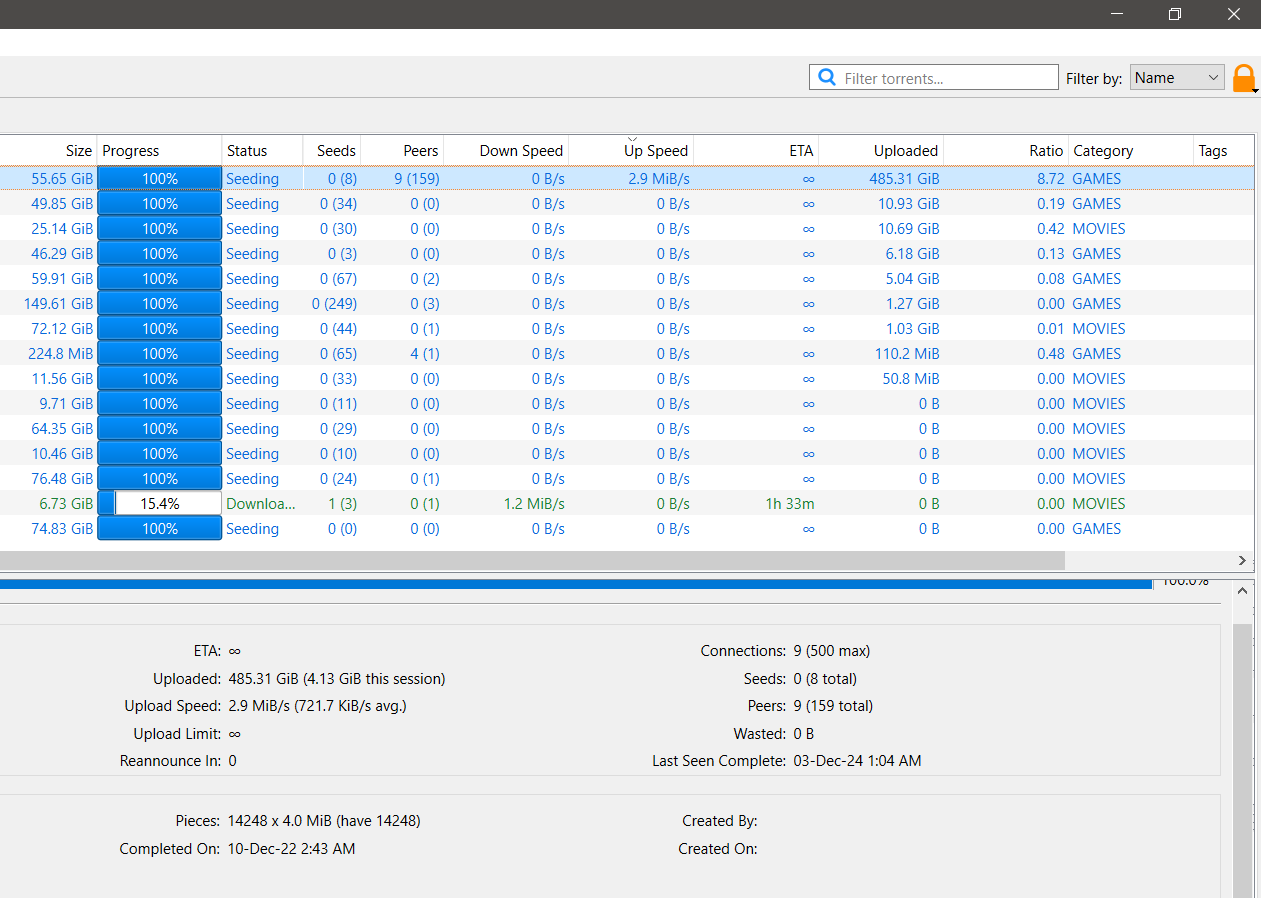The width and height of the screenshot is (1261, 898).
Task: Select the 224.8 MiB torrent row
Action: click(x=627, y=354)
